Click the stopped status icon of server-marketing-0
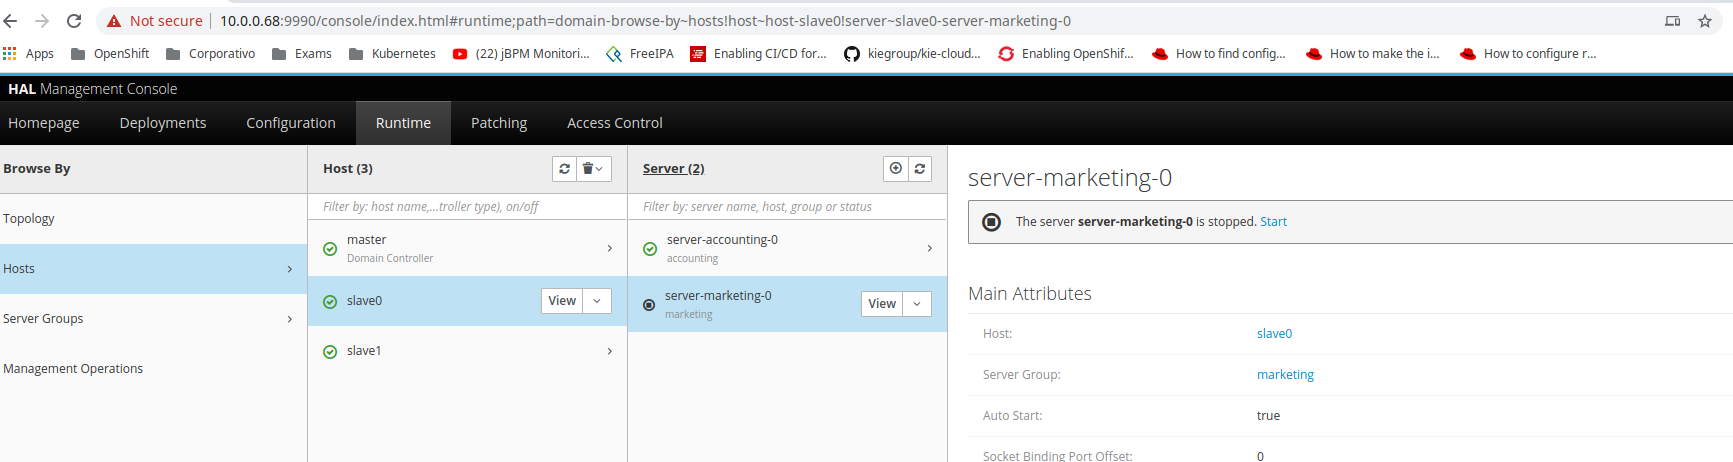 [x=649, y=305]
